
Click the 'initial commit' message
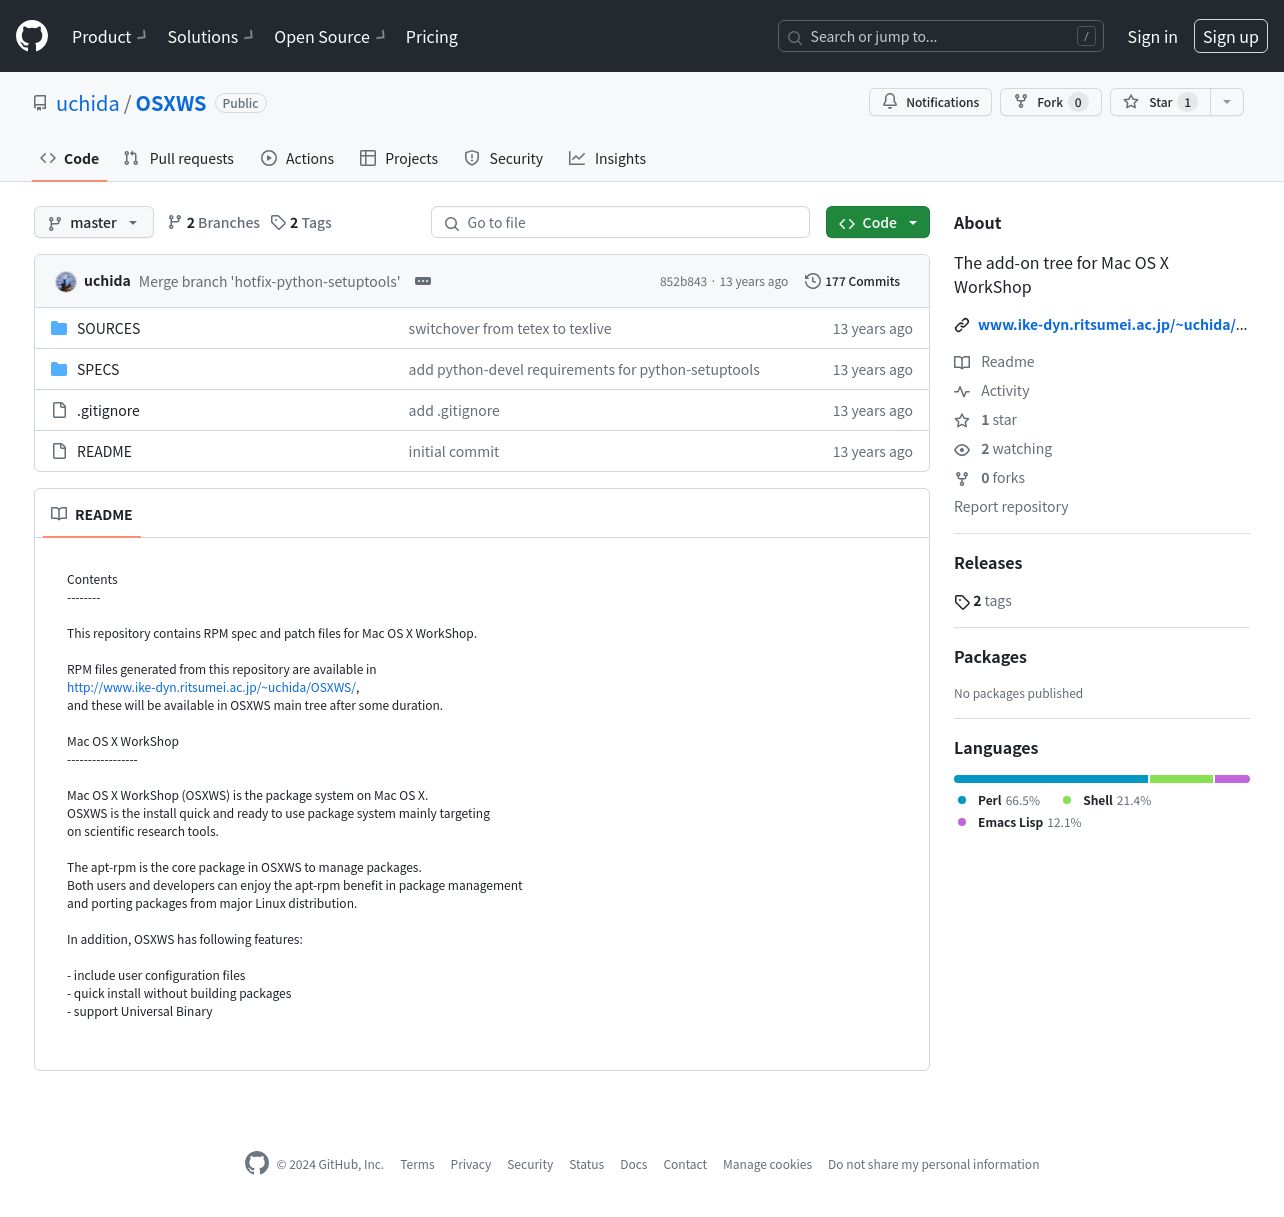tap(453, 451)
